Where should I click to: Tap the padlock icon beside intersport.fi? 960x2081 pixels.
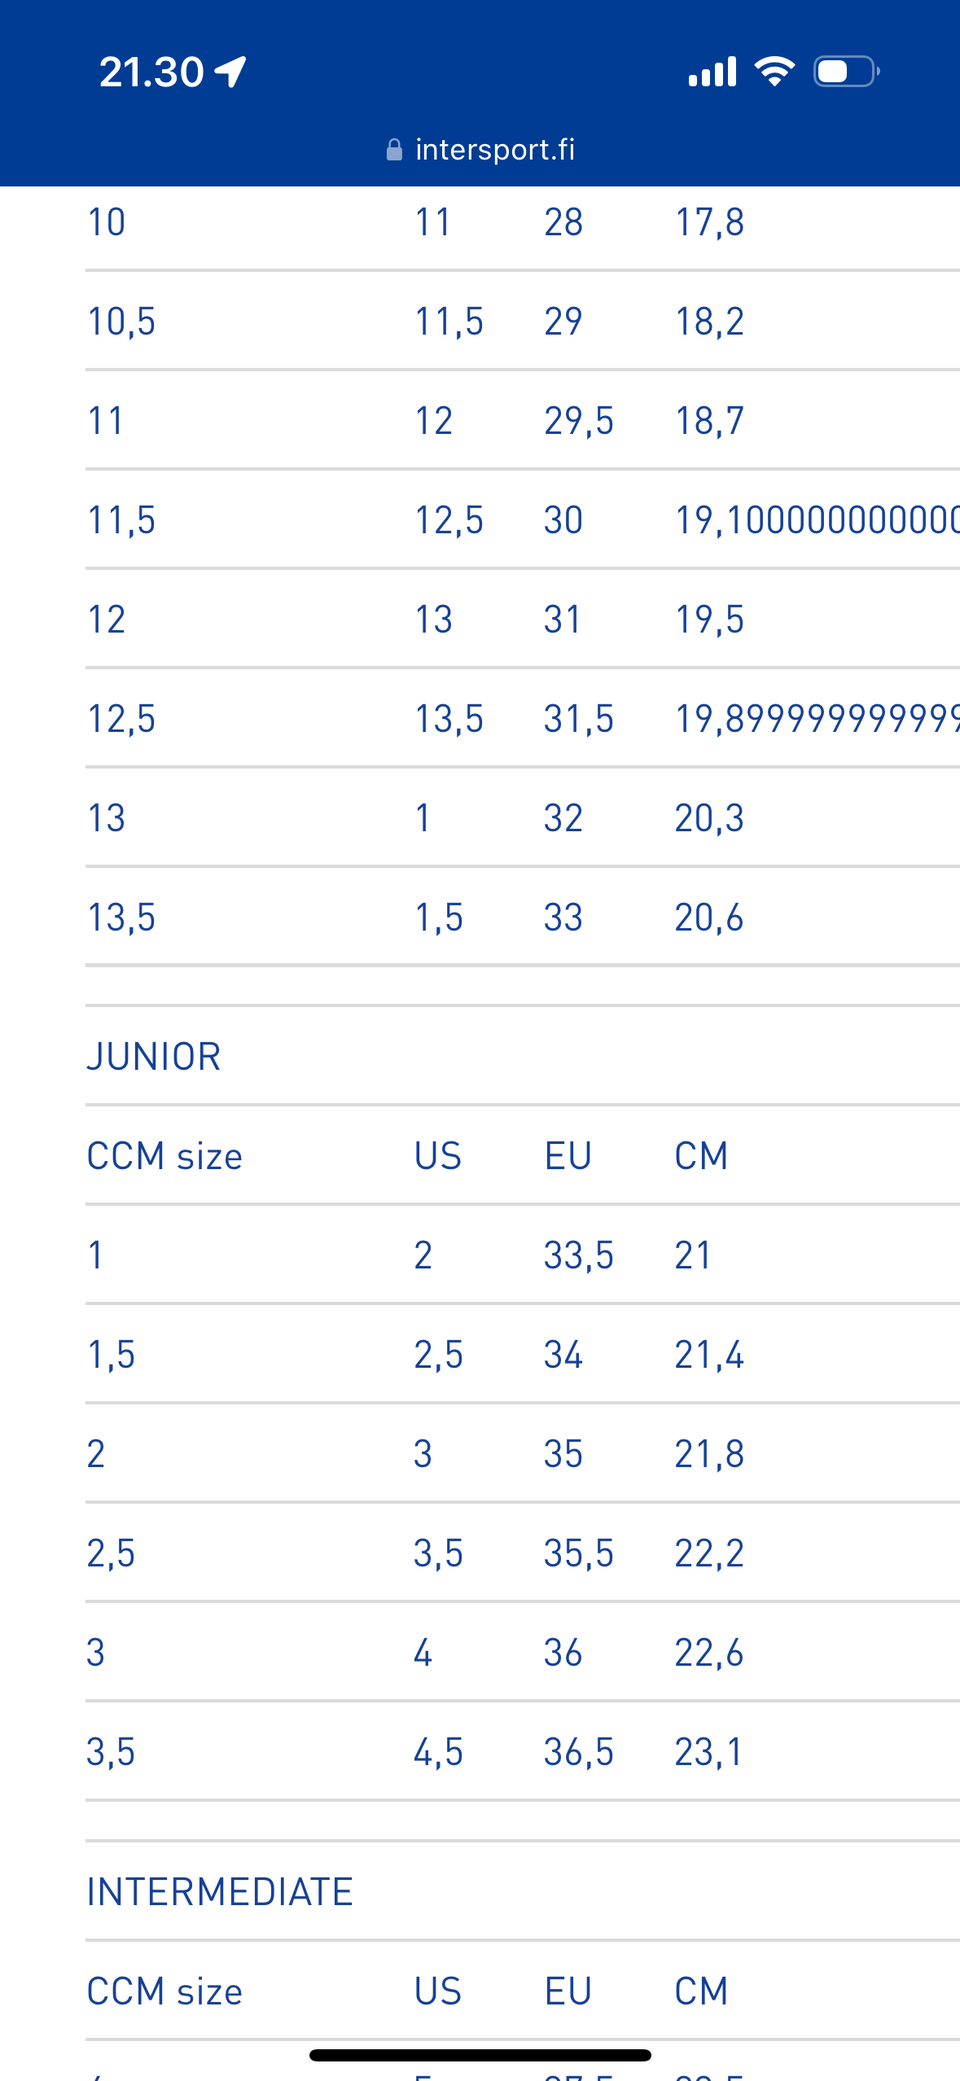coord(394,150)
